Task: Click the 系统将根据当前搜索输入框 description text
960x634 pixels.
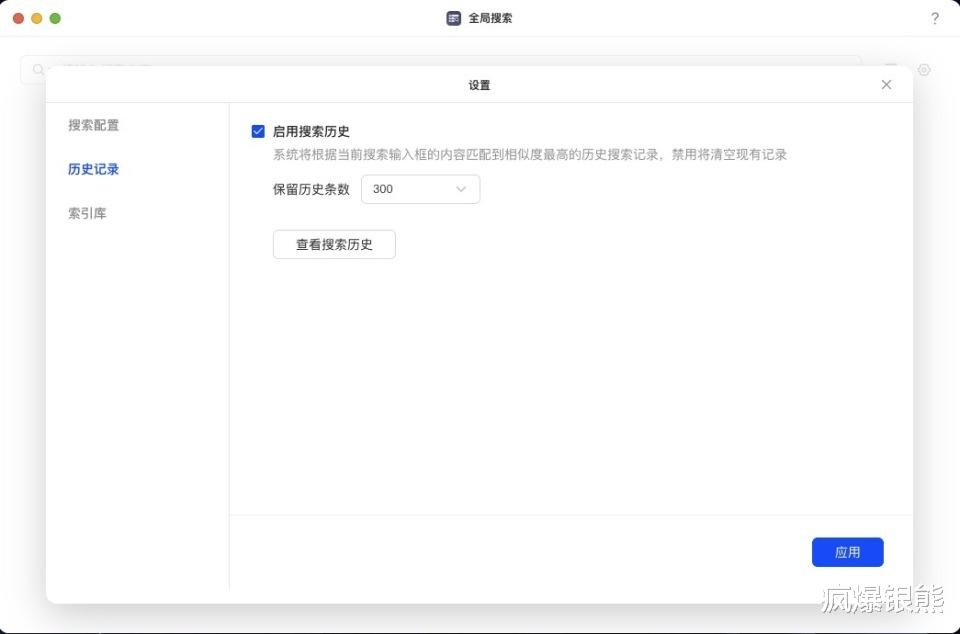Action: coord(530,155)
